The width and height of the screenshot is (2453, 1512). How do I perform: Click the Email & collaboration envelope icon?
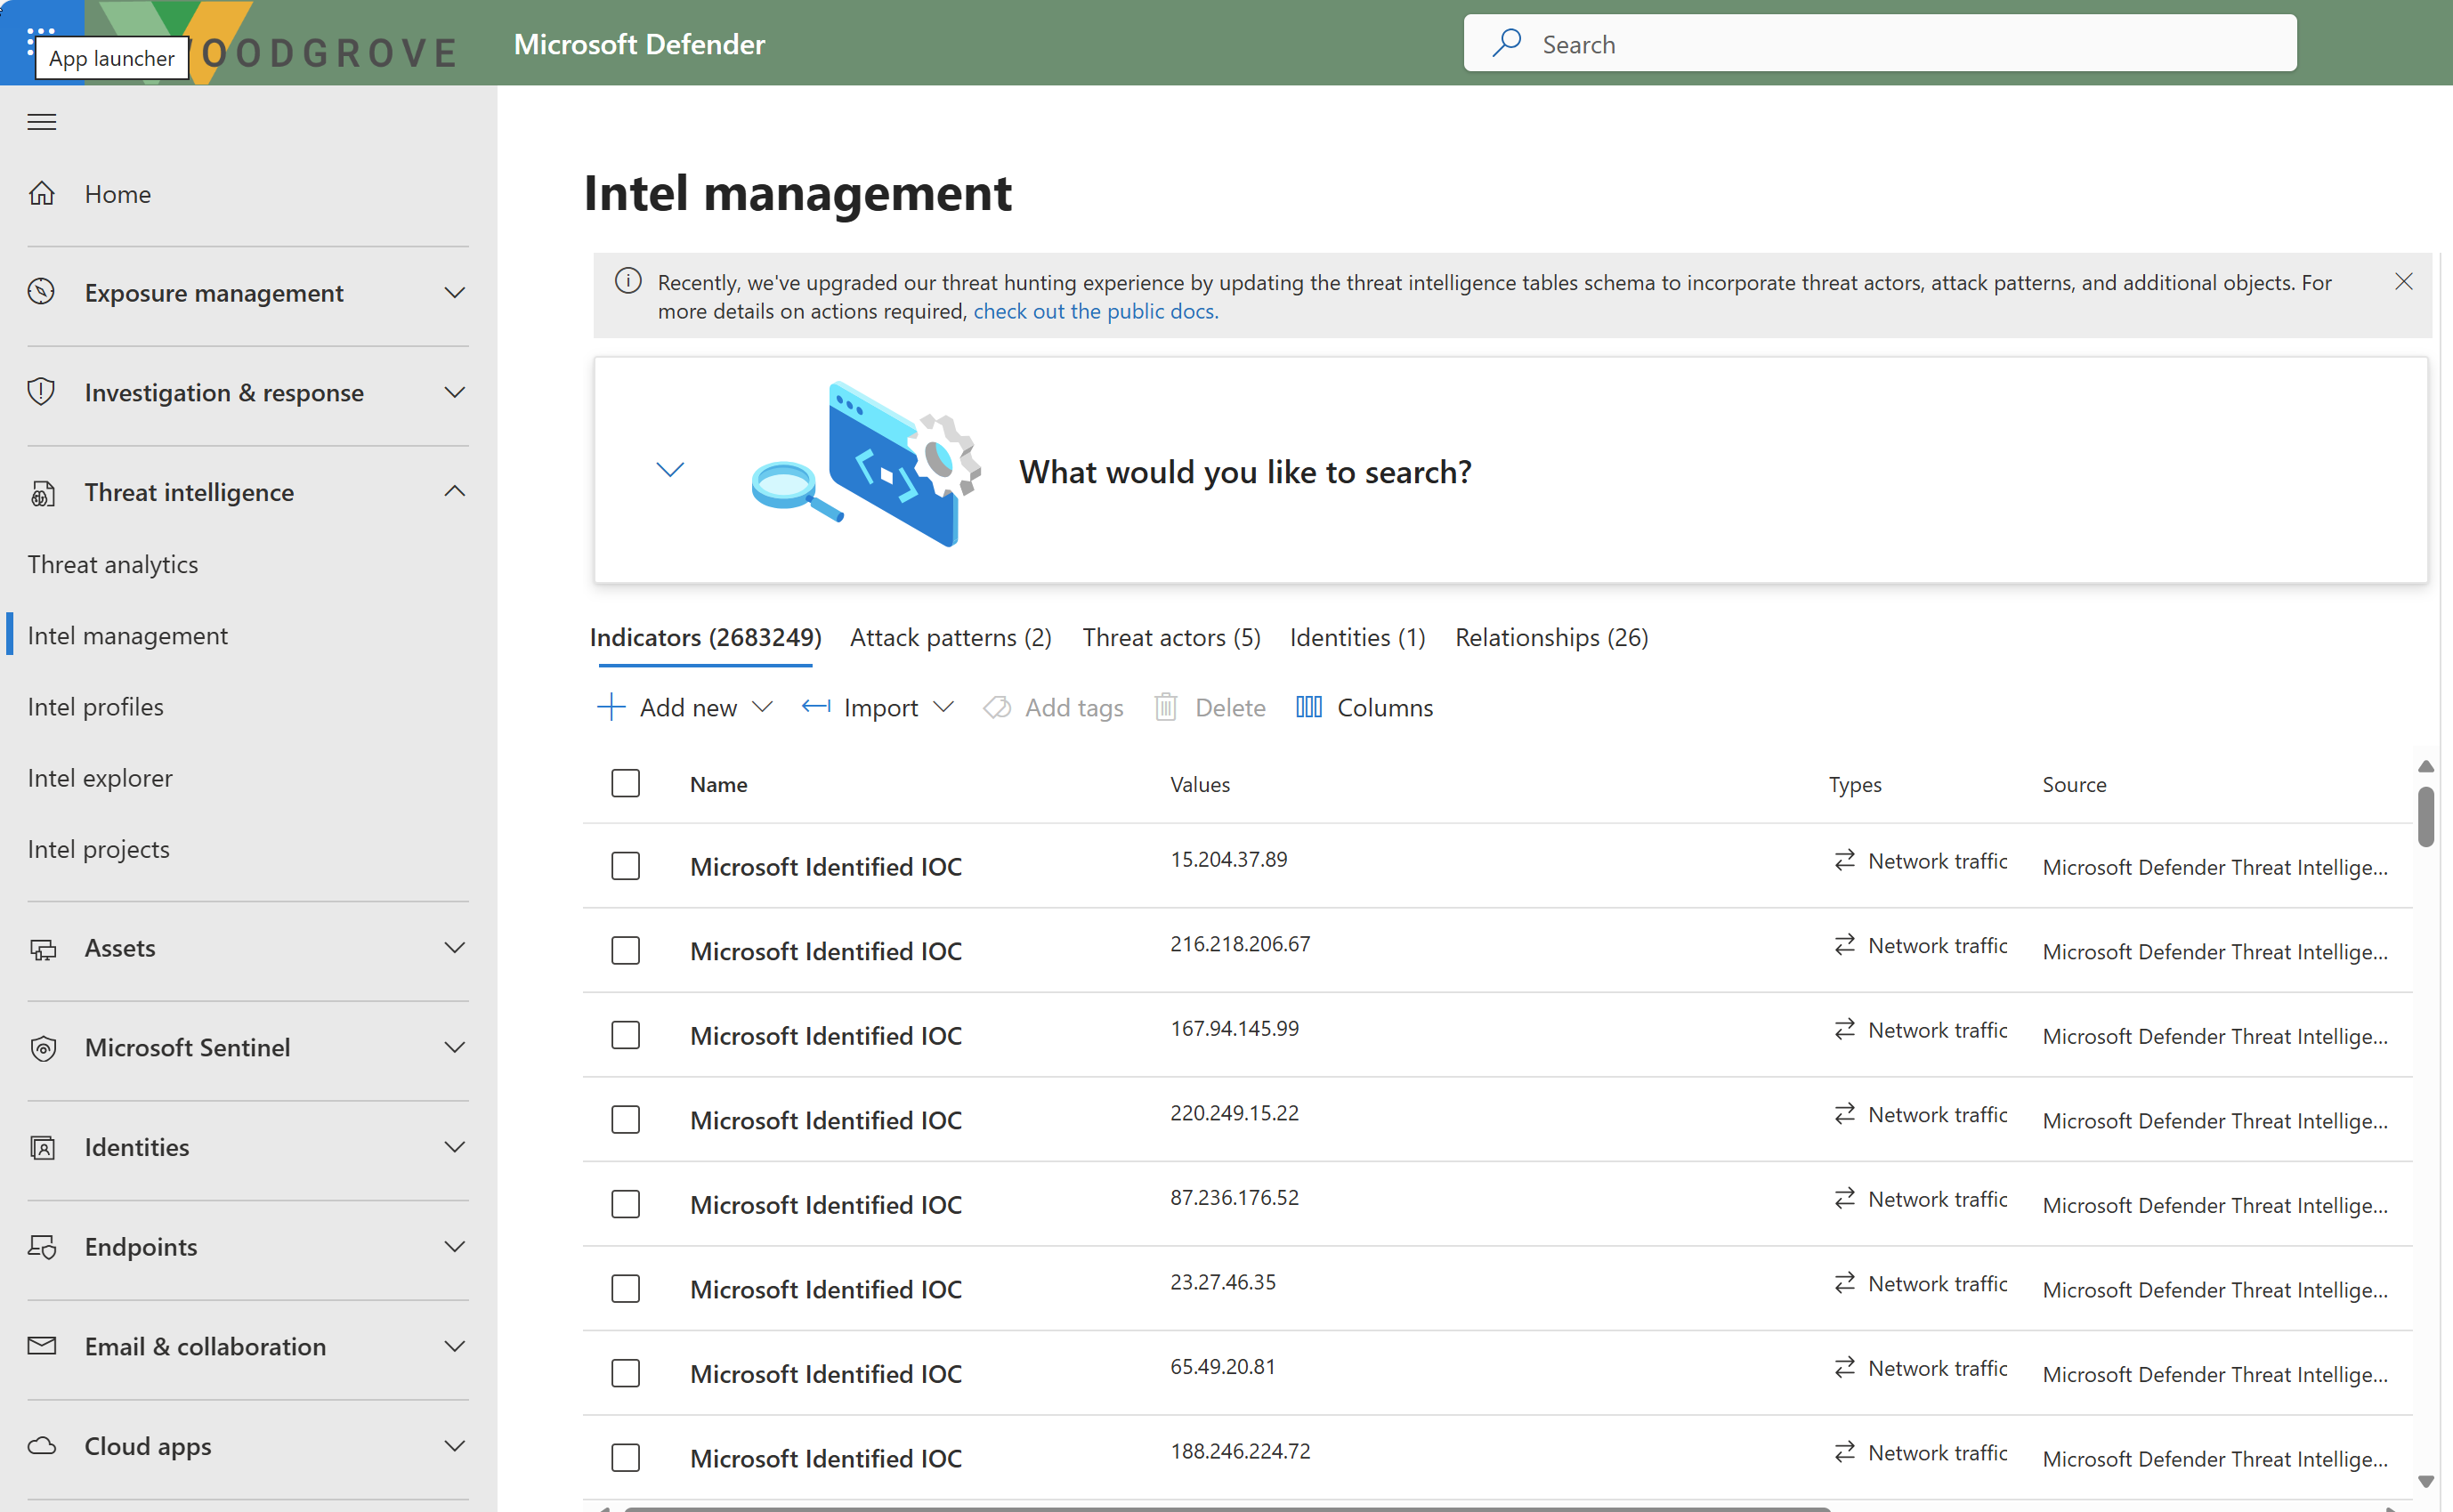pyautogui.click(x=42, y=1346)
